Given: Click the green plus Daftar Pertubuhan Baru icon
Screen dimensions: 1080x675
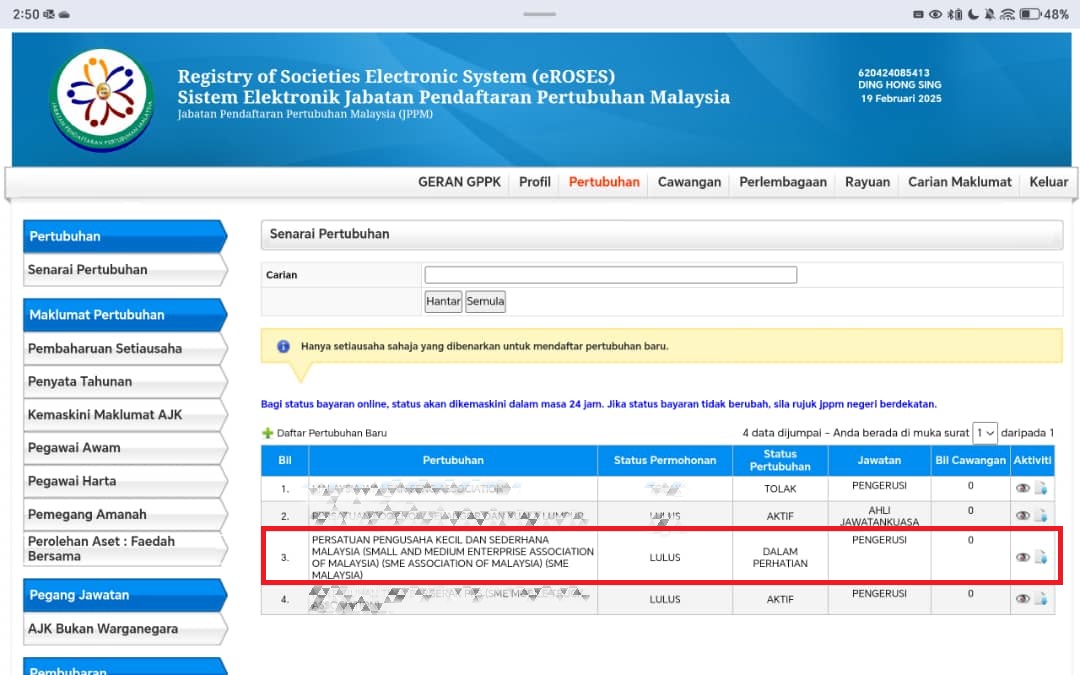Looking at the screenshot, I should pyautogui.click(x=267, y=433).
